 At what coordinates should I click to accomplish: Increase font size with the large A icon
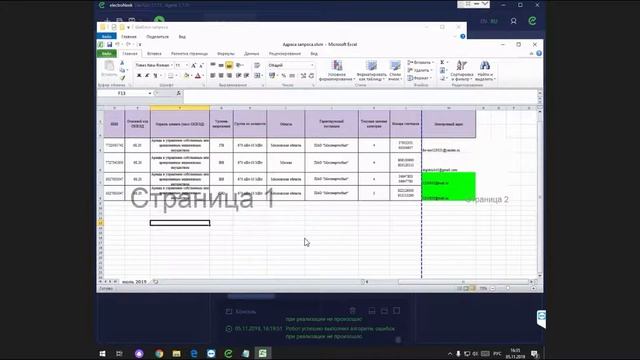pyautogui.click(x=194, y=65)
